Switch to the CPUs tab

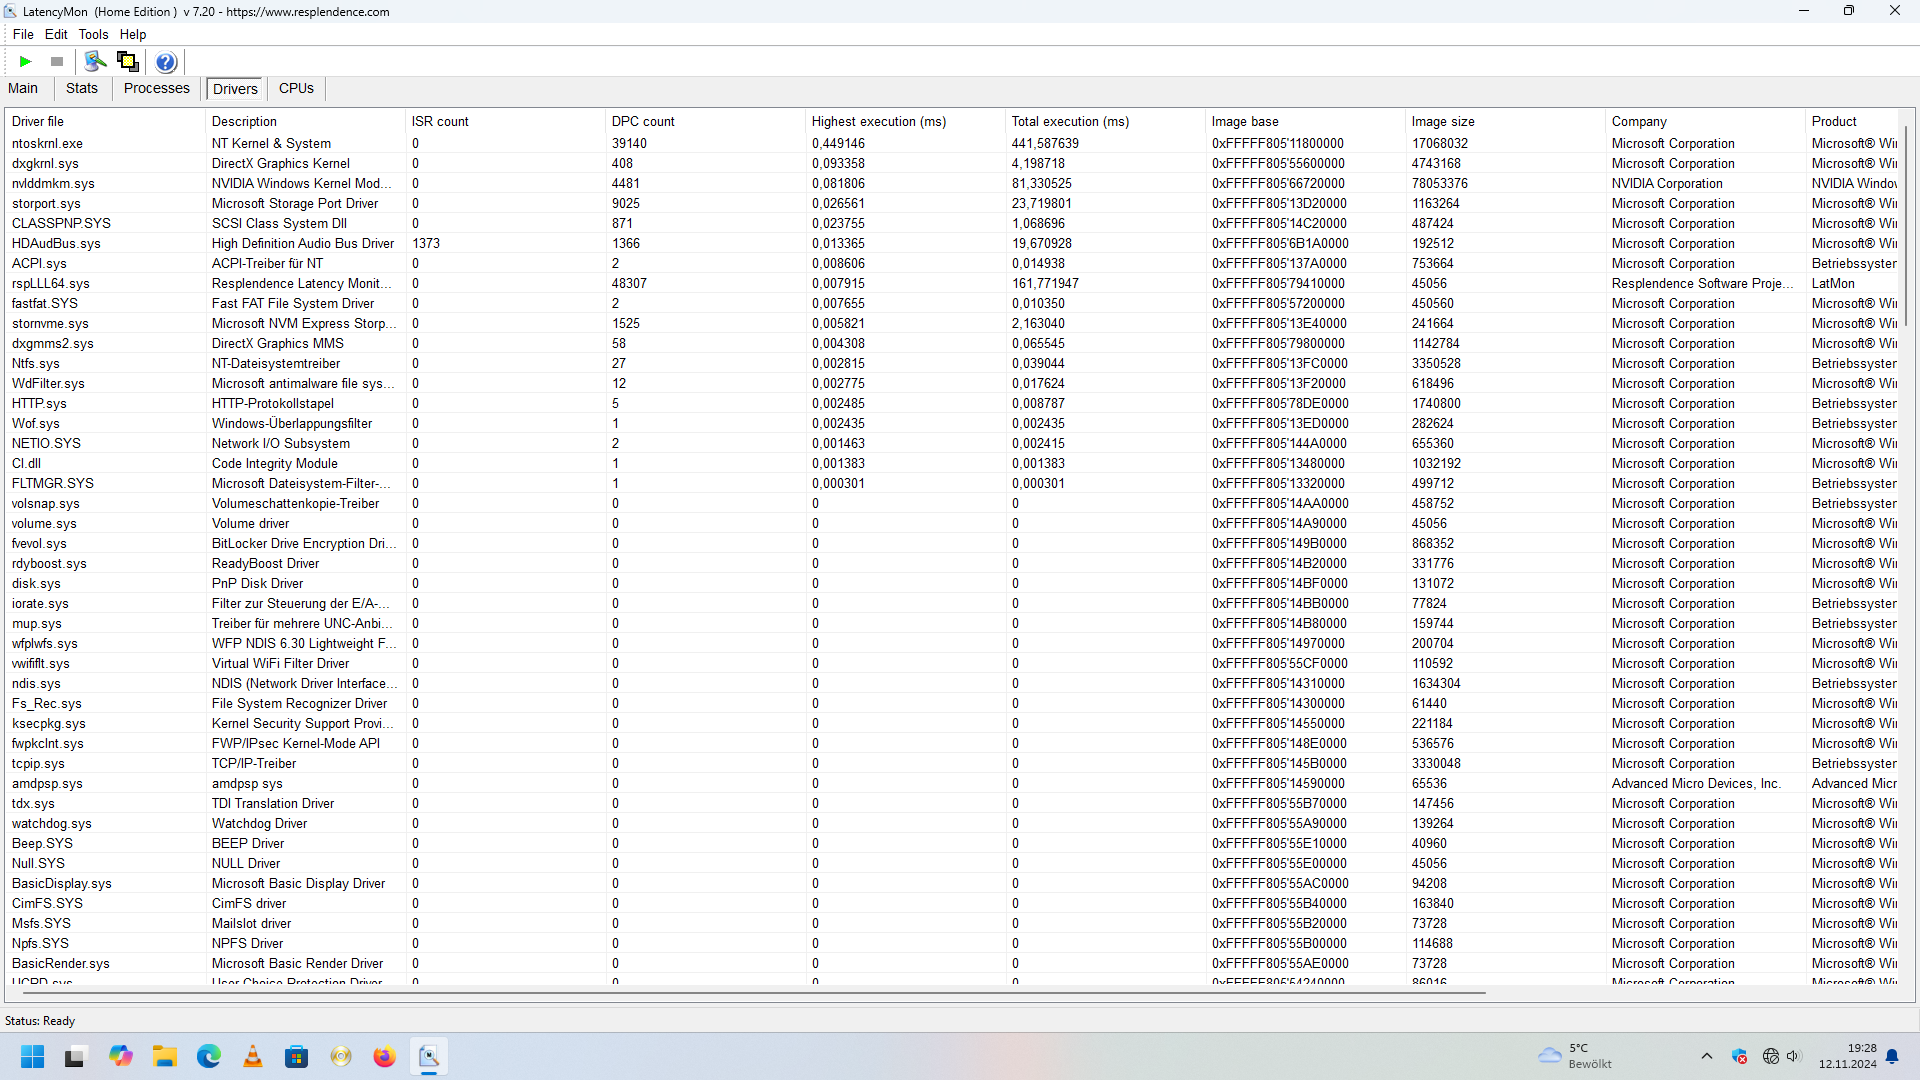click(x=296, y=88)
